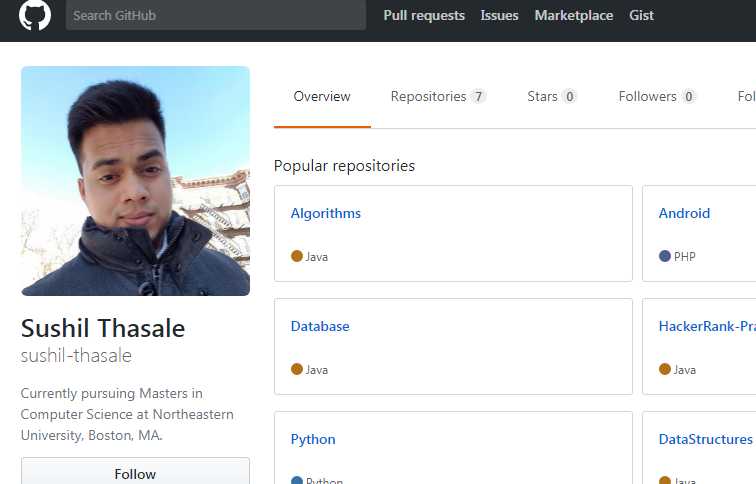
Task: Open the Followers tab
Action: [657, 97]
